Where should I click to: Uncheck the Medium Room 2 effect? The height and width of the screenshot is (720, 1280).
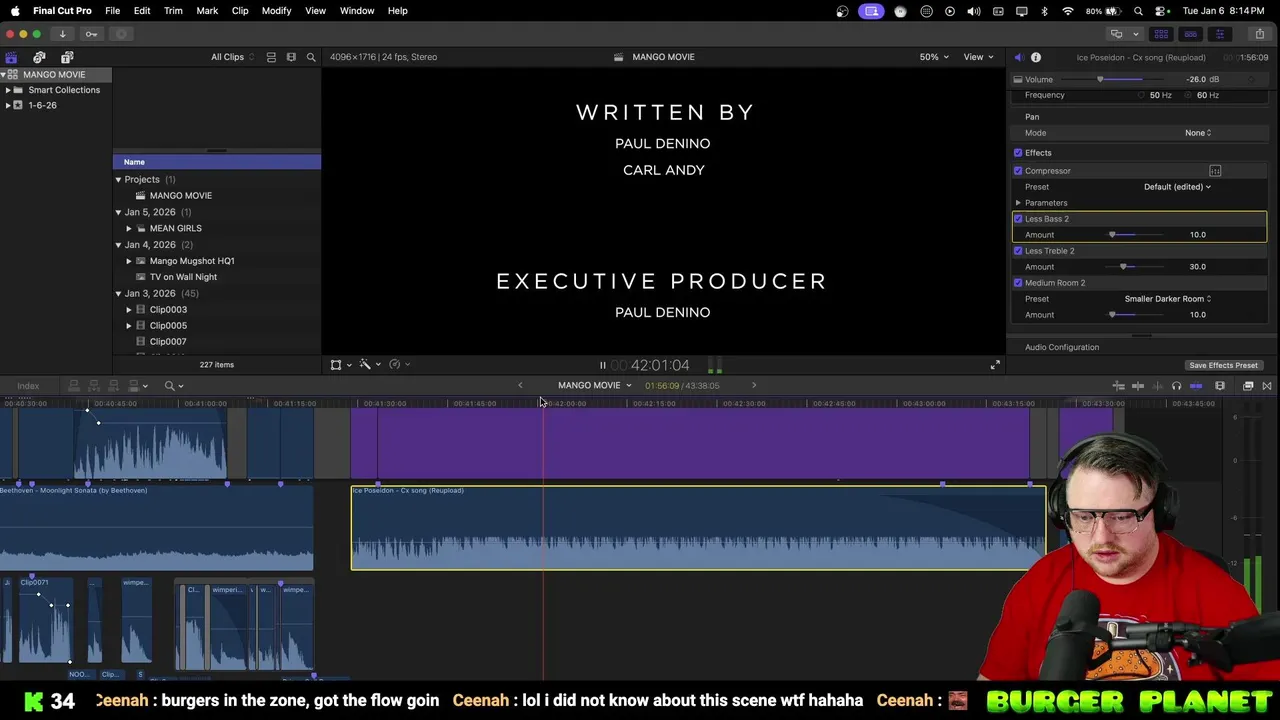point(1018,283)
